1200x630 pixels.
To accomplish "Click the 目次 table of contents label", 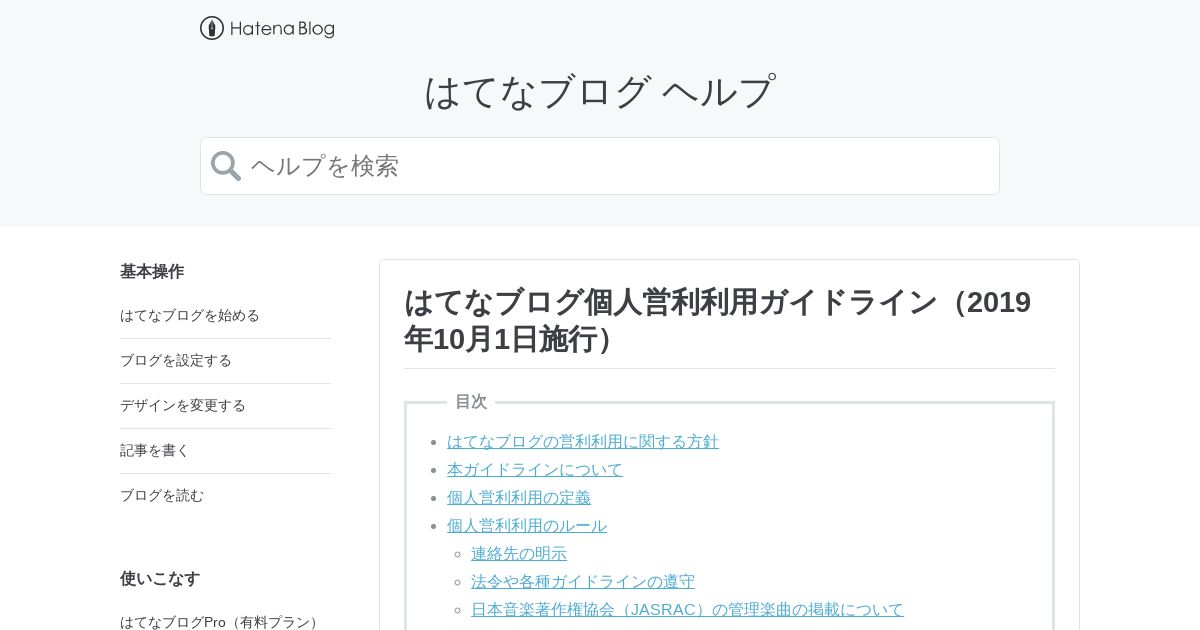I will pyautogui.click(x=471, y=401).
